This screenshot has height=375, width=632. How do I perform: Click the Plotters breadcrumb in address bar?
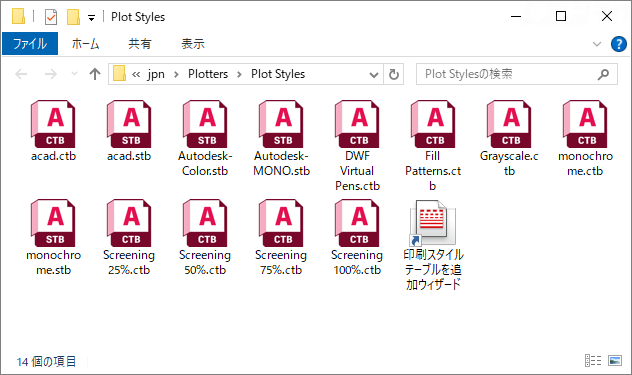tap(208, 74)
